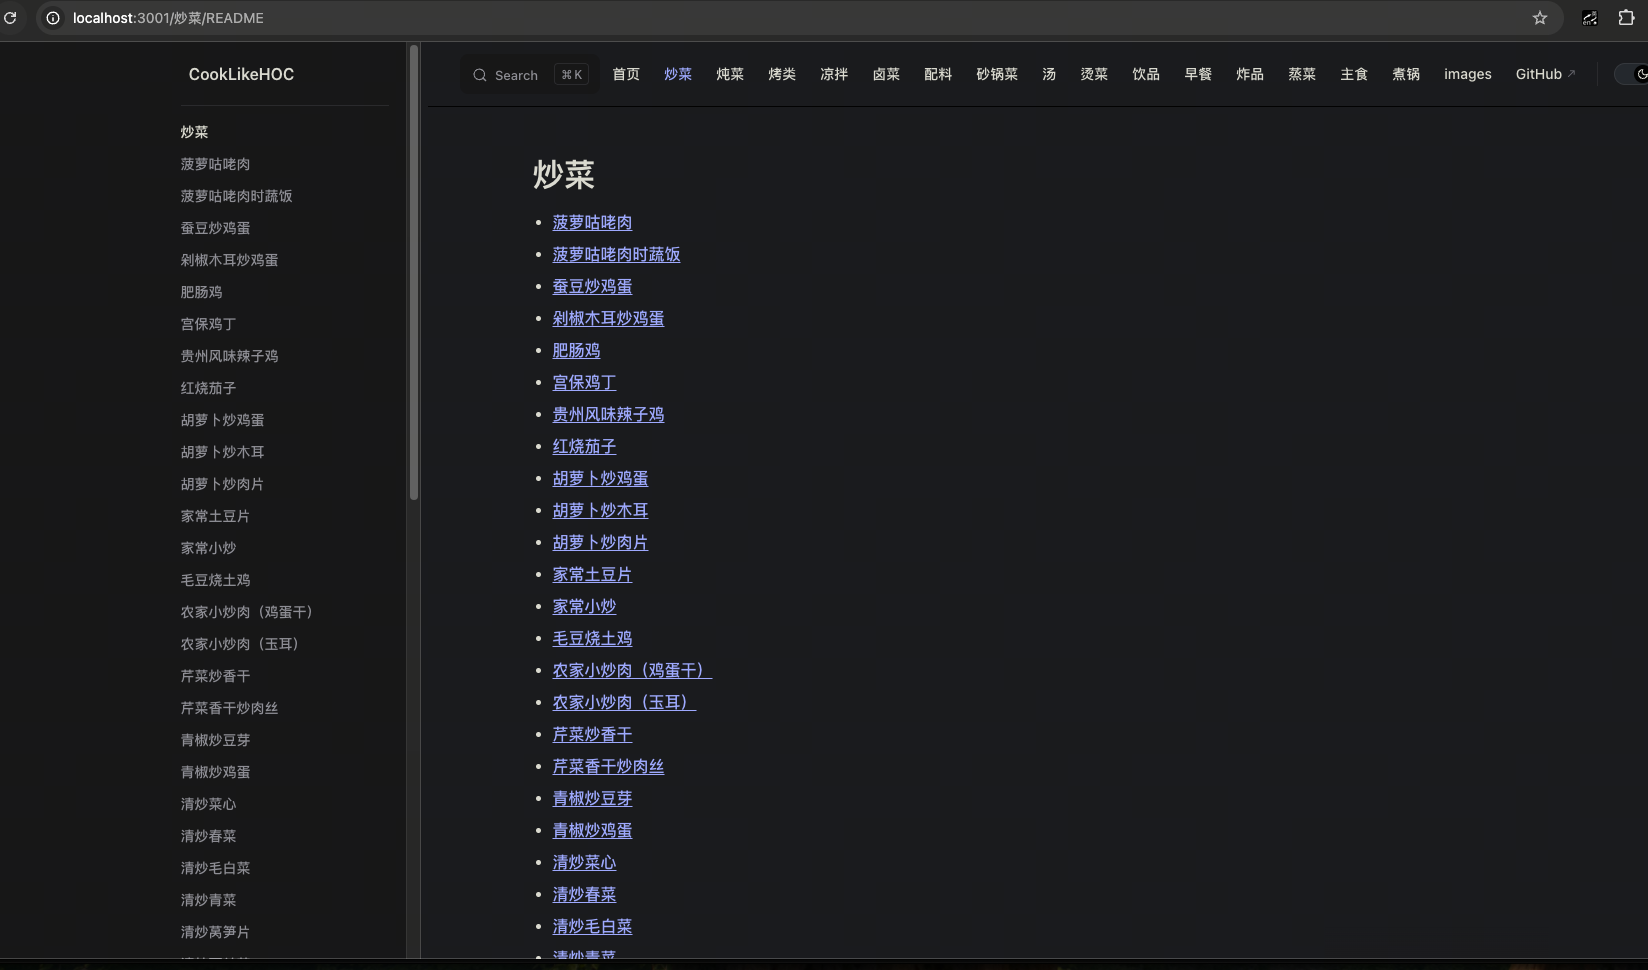Screen dimensions: 1648x970
Task: Click the external-link arrow next to GitHub
Action: [1570, 71]
